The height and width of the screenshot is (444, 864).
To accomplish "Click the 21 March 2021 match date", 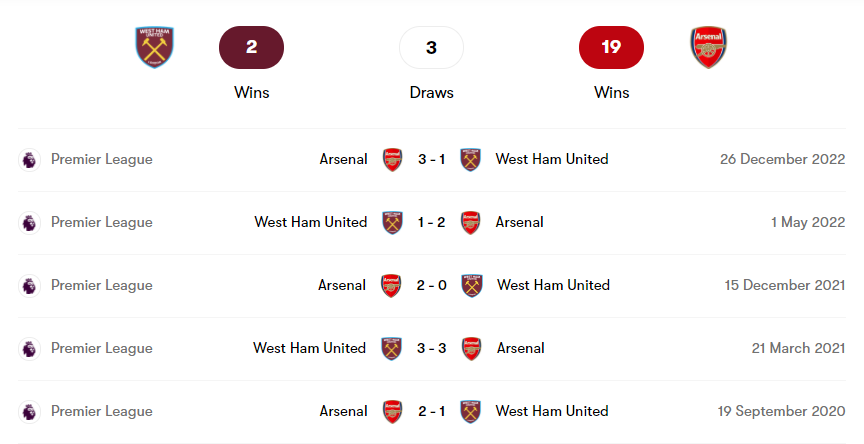I will point(798,348).
